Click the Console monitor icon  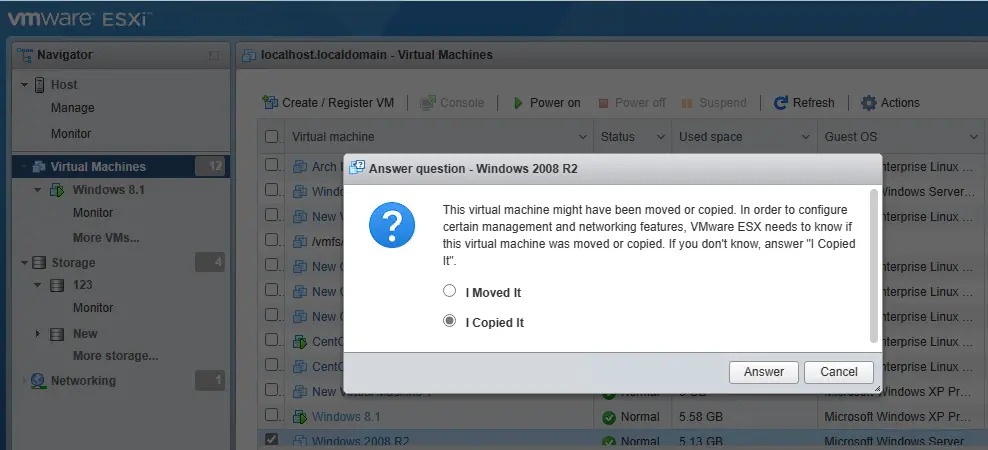[428, 103]
